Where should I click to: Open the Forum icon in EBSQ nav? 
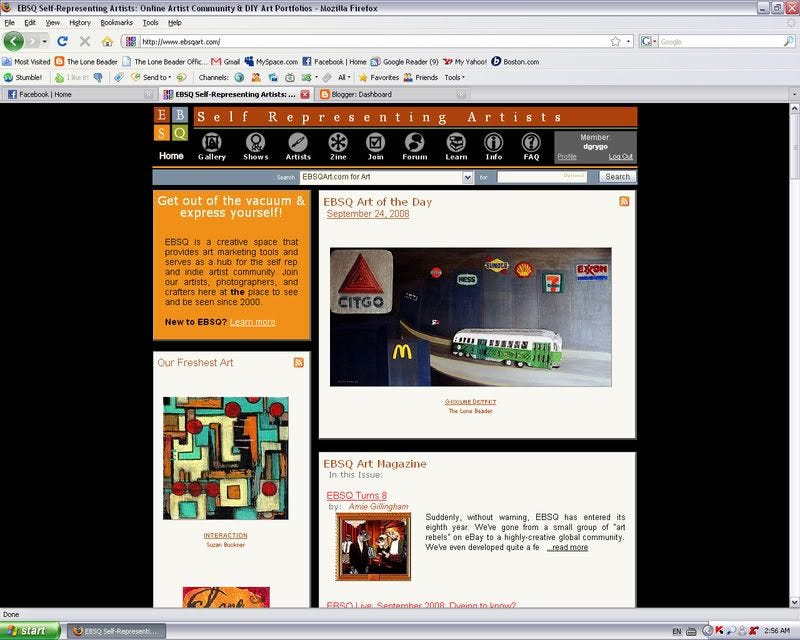414,146
